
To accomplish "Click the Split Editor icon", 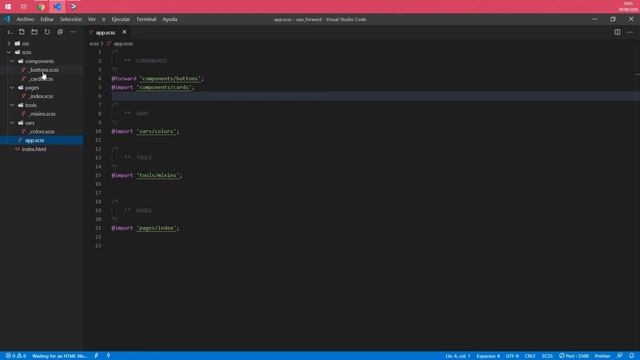I will [x=617, y=32].
